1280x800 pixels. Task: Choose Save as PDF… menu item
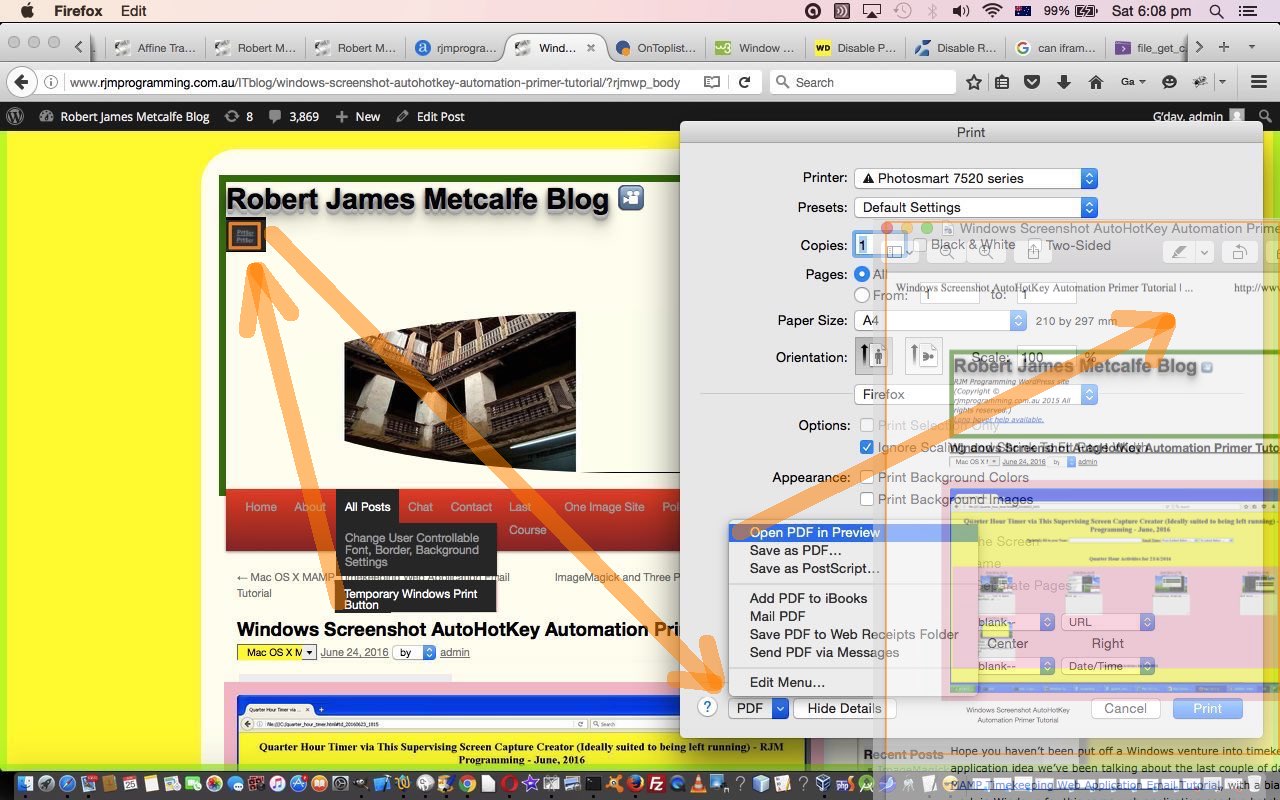(796, 550)
